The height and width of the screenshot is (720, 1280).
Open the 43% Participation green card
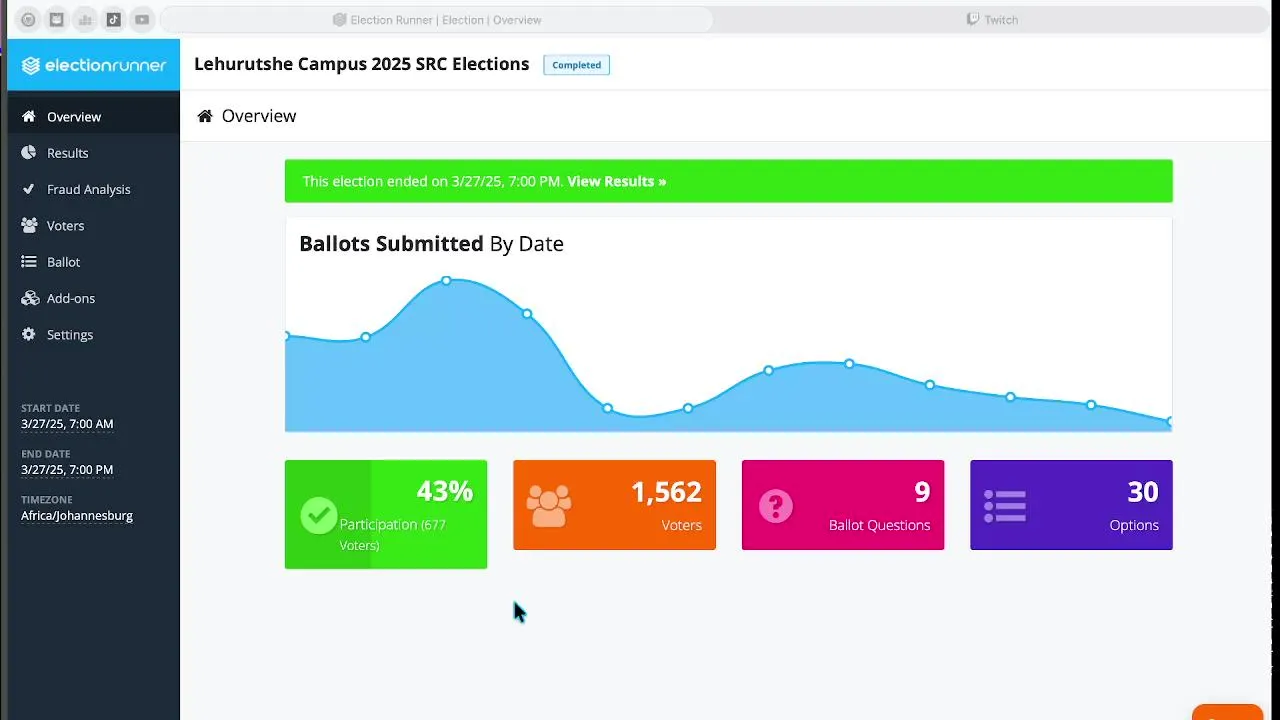coord(386,514)
